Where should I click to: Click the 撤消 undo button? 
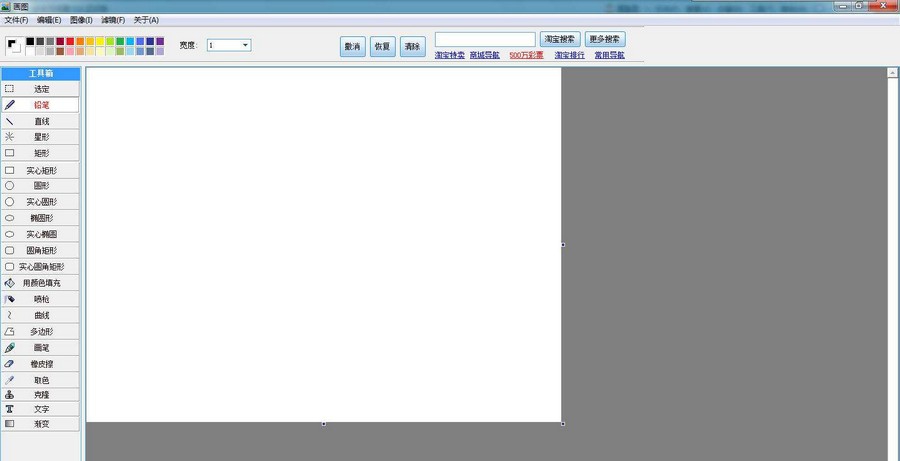click(352, 47)
